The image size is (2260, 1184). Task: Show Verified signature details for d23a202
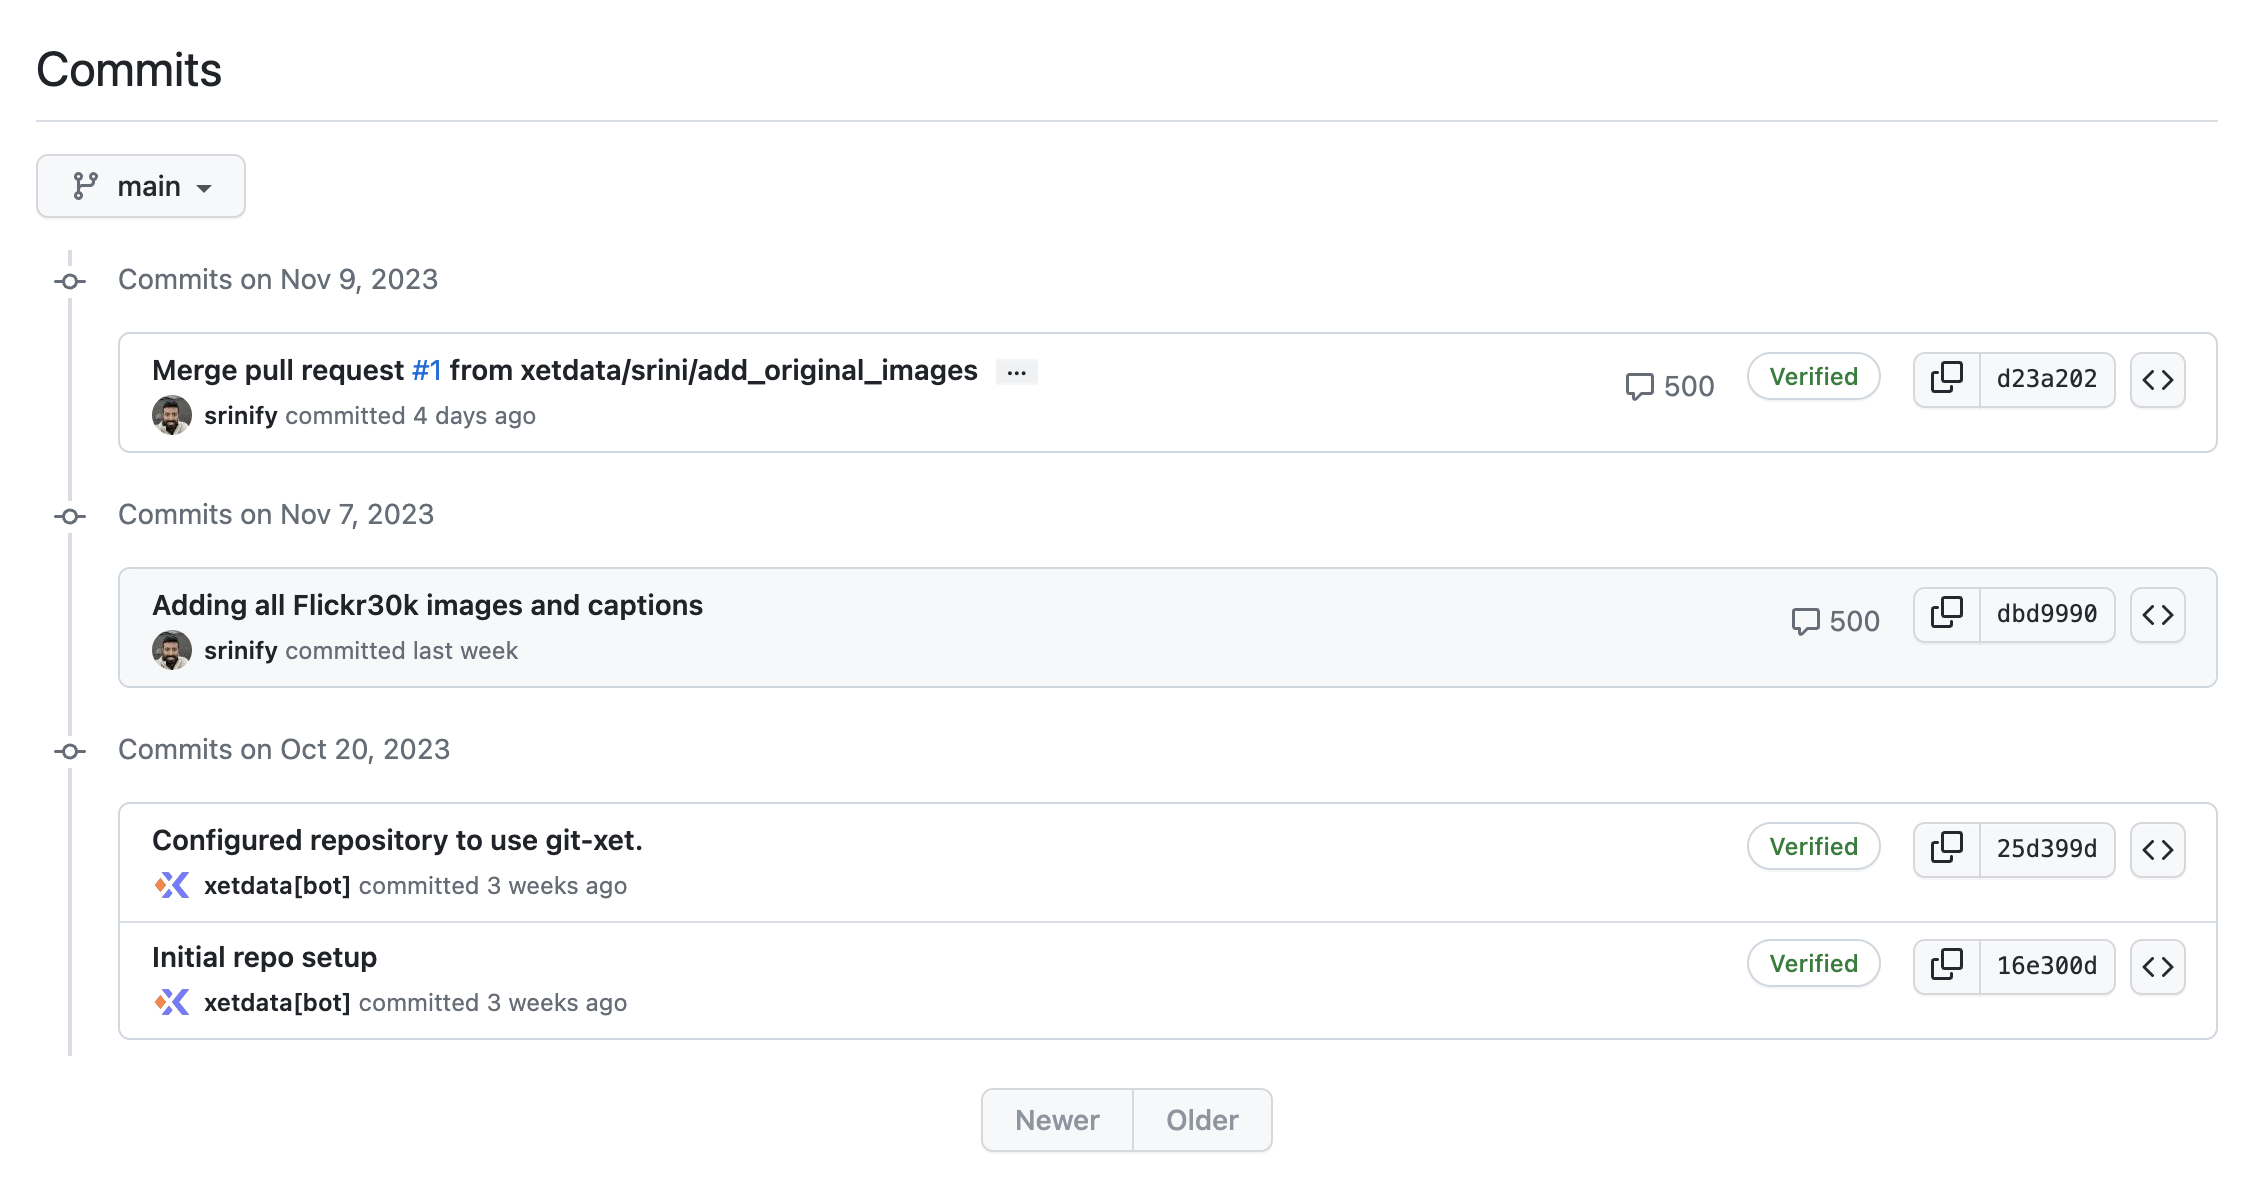pos(1813,377)
